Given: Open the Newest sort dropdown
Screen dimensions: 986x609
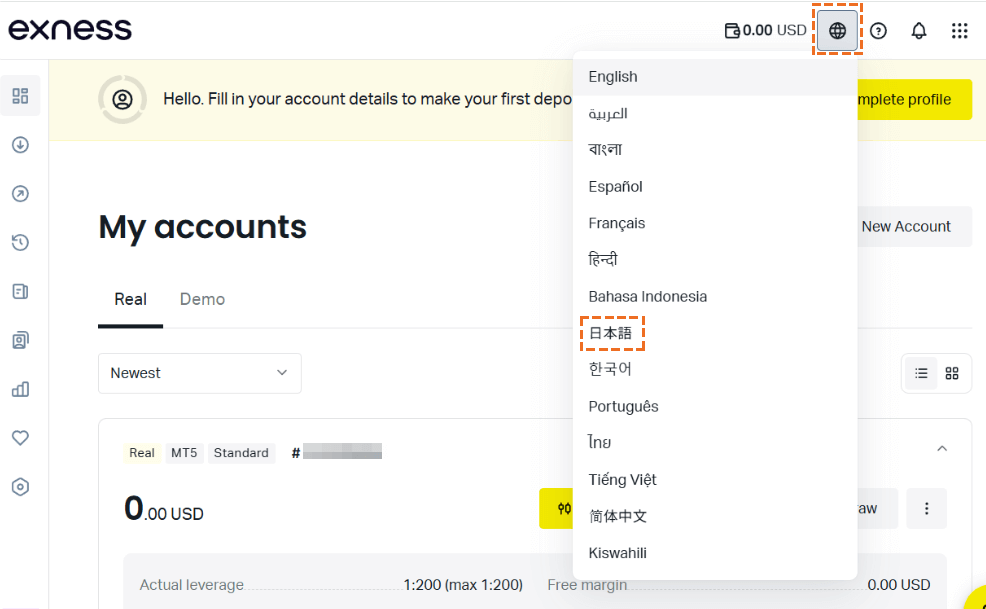Looking at the screenshot, I should [199, 373].
